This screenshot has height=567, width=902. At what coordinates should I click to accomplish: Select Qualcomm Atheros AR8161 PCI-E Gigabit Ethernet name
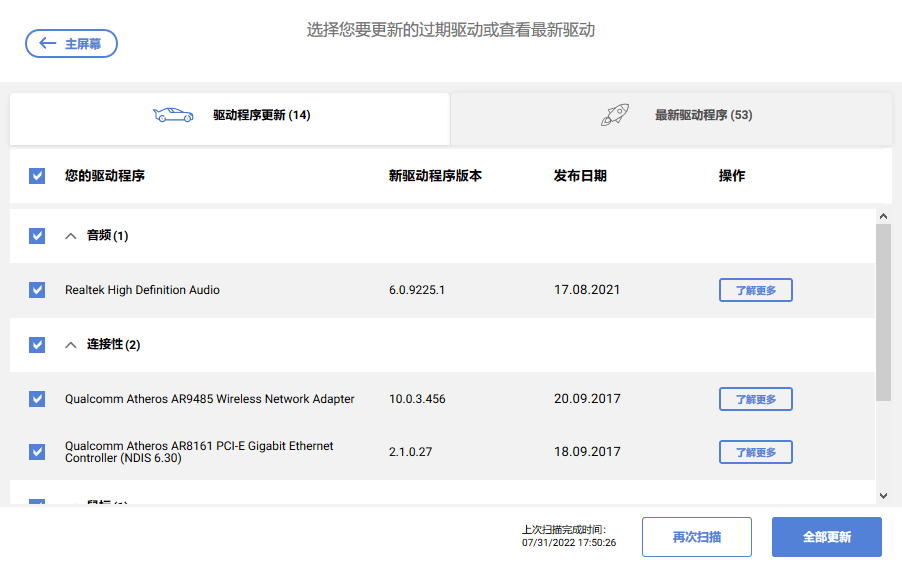(199, 452)
